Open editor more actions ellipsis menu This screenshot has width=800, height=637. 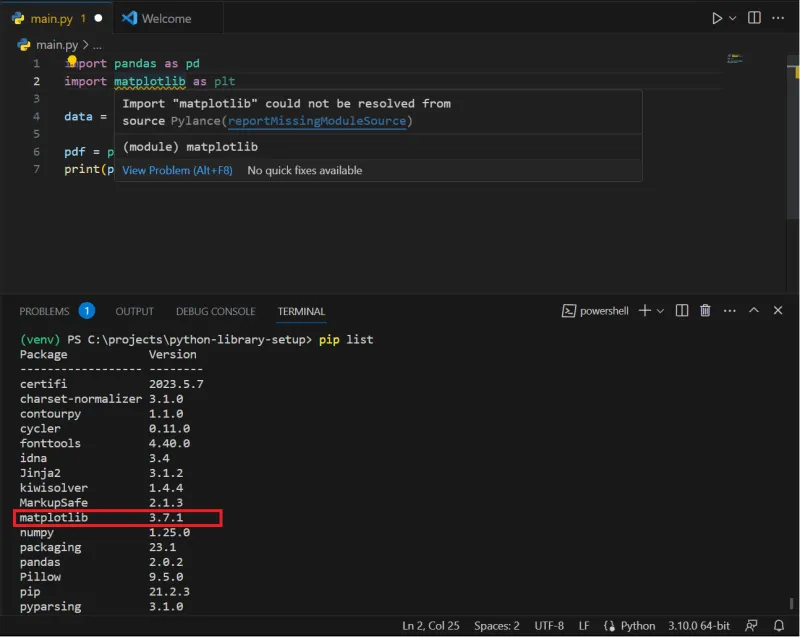[x=778, y=17]
